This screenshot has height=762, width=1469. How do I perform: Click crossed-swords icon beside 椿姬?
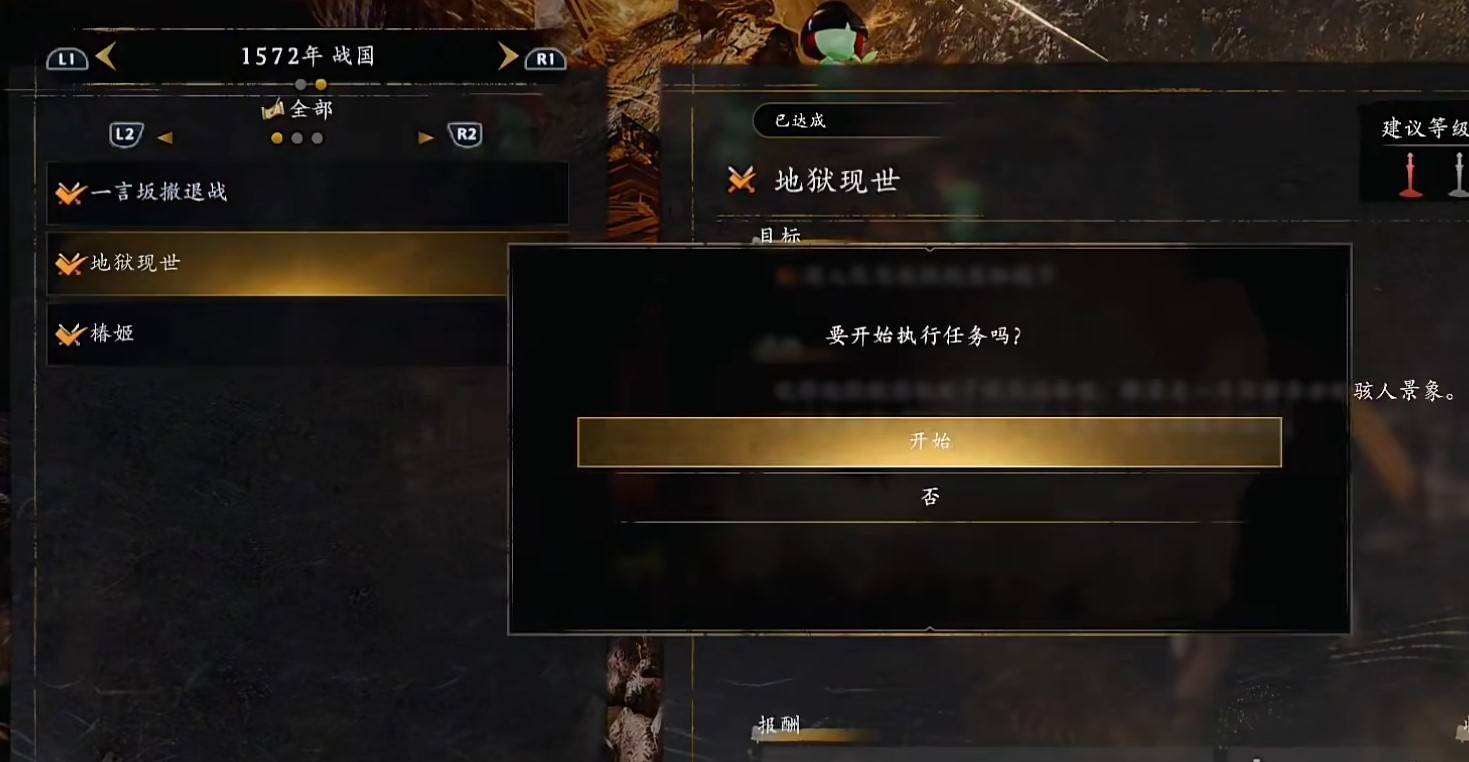coord(70,334)
